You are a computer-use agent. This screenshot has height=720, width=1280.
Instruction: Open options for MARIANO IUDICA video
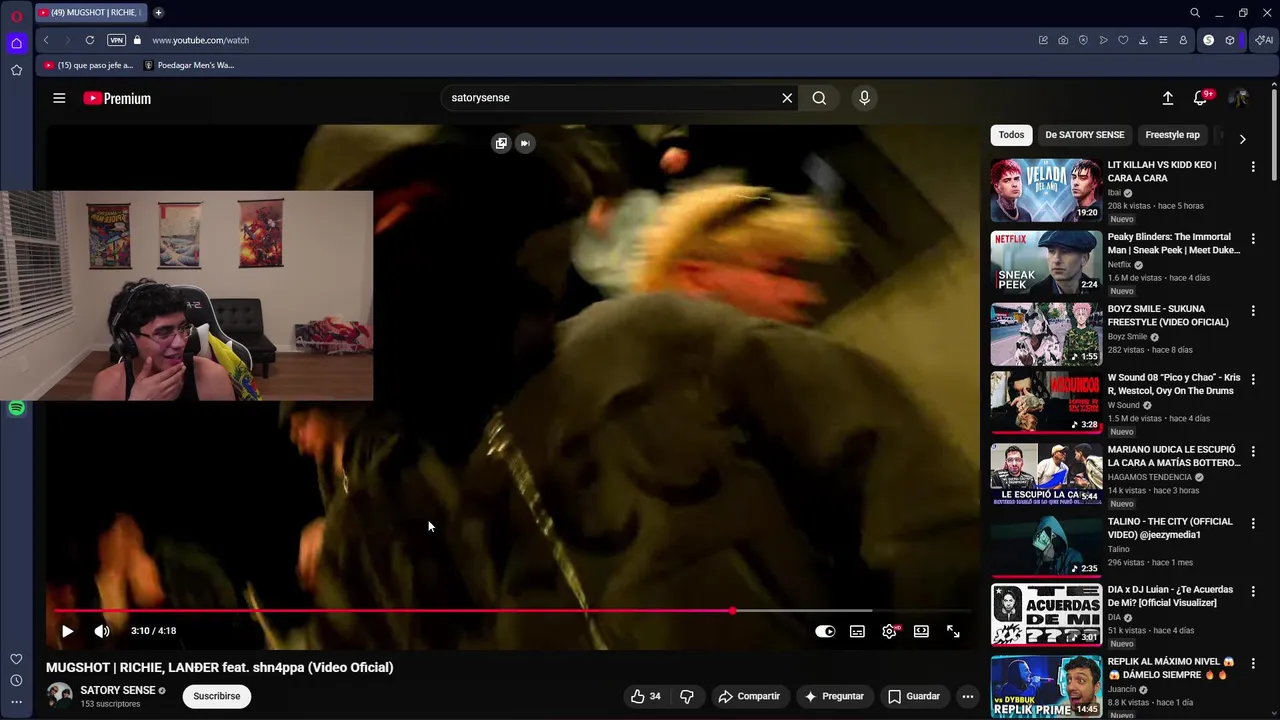tap(1253, 452)
